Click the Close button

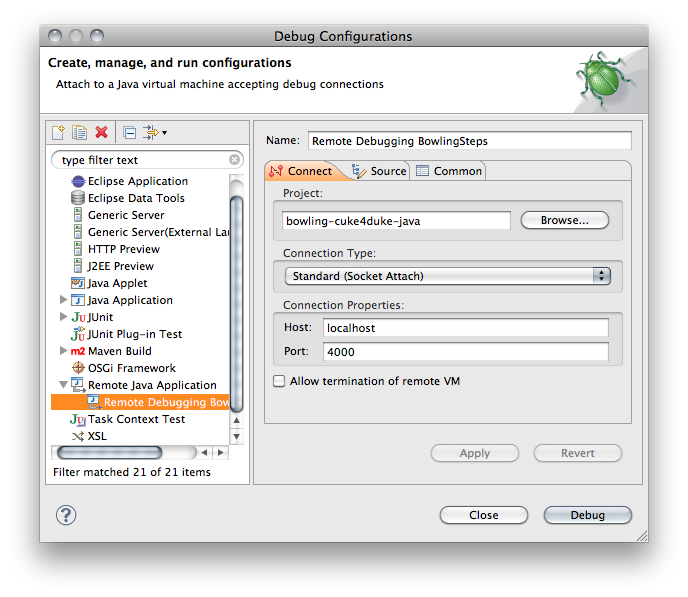(x=484, y=515)
